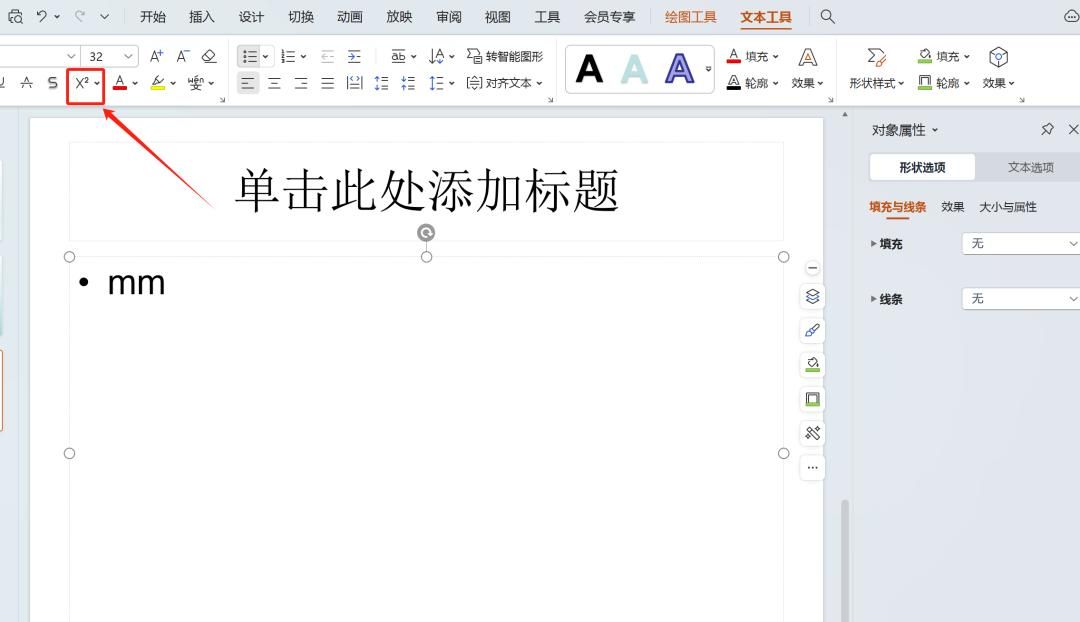1080x622 pixels.
Task: Pin the 对象属性 panel
Action: pyautogui.click(x=1047, y=129)
